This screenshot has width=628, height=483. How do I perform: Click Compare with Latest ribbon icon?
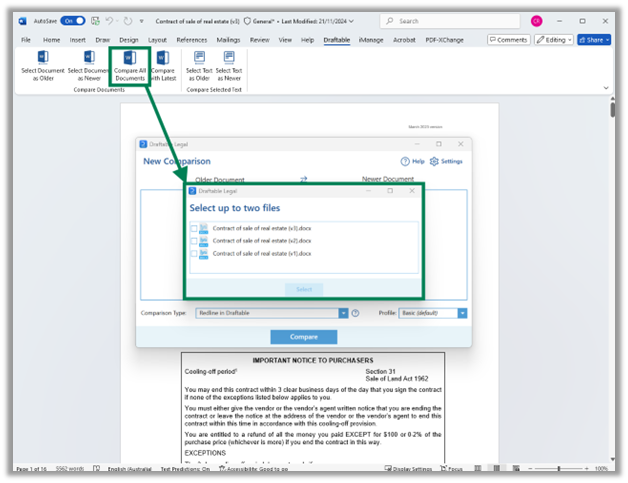click(x=163, y=57)
